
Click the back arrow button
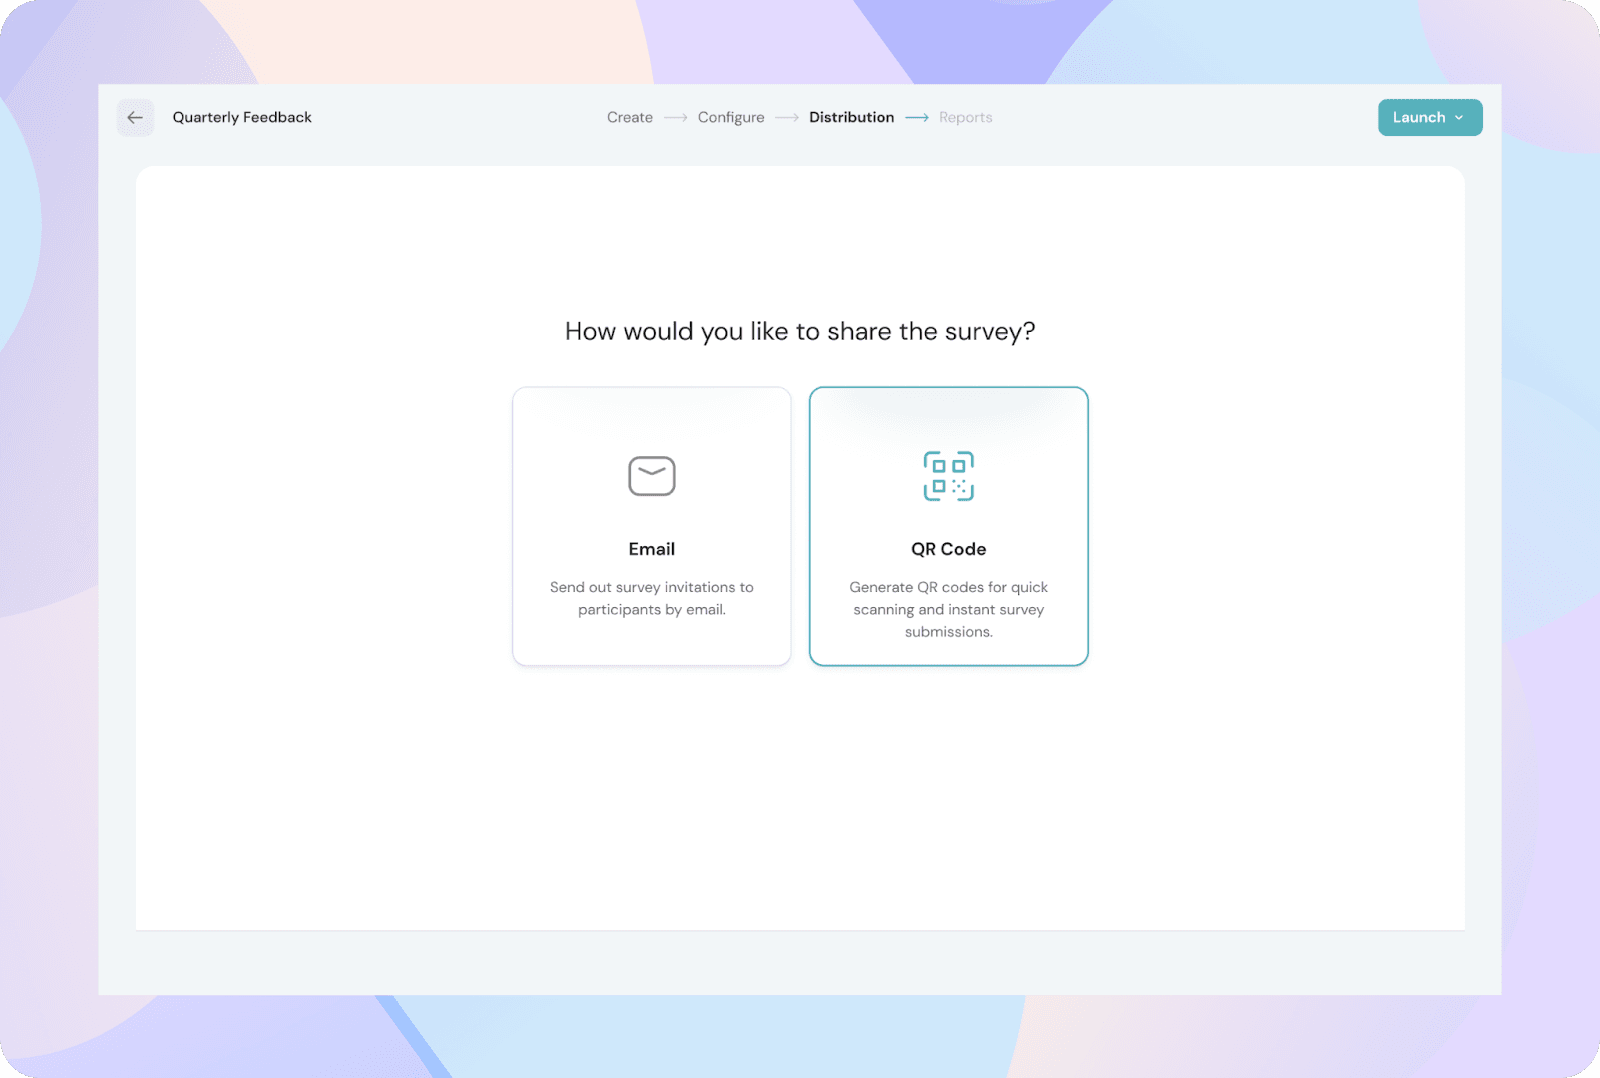pos(135,118)
